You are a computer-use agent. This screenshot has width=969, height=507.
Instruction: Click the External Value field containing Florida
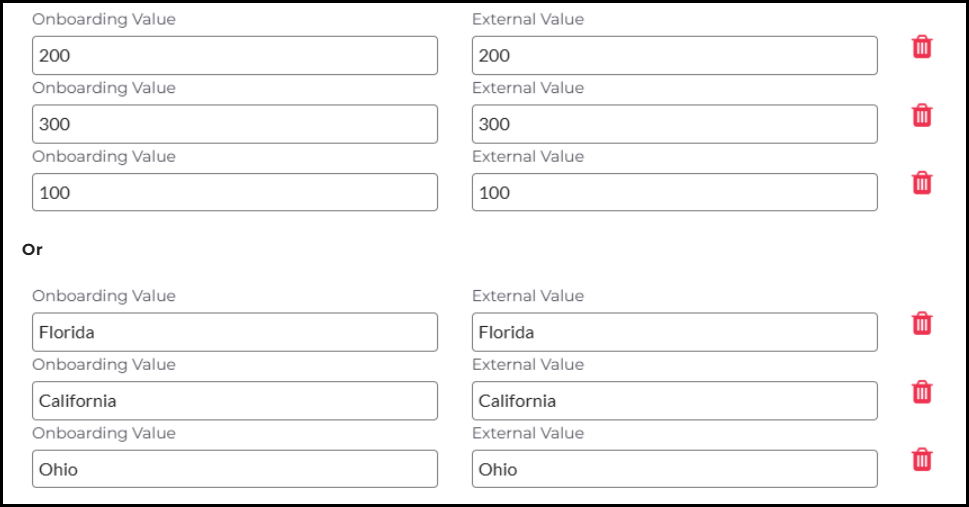pos(674,332)
